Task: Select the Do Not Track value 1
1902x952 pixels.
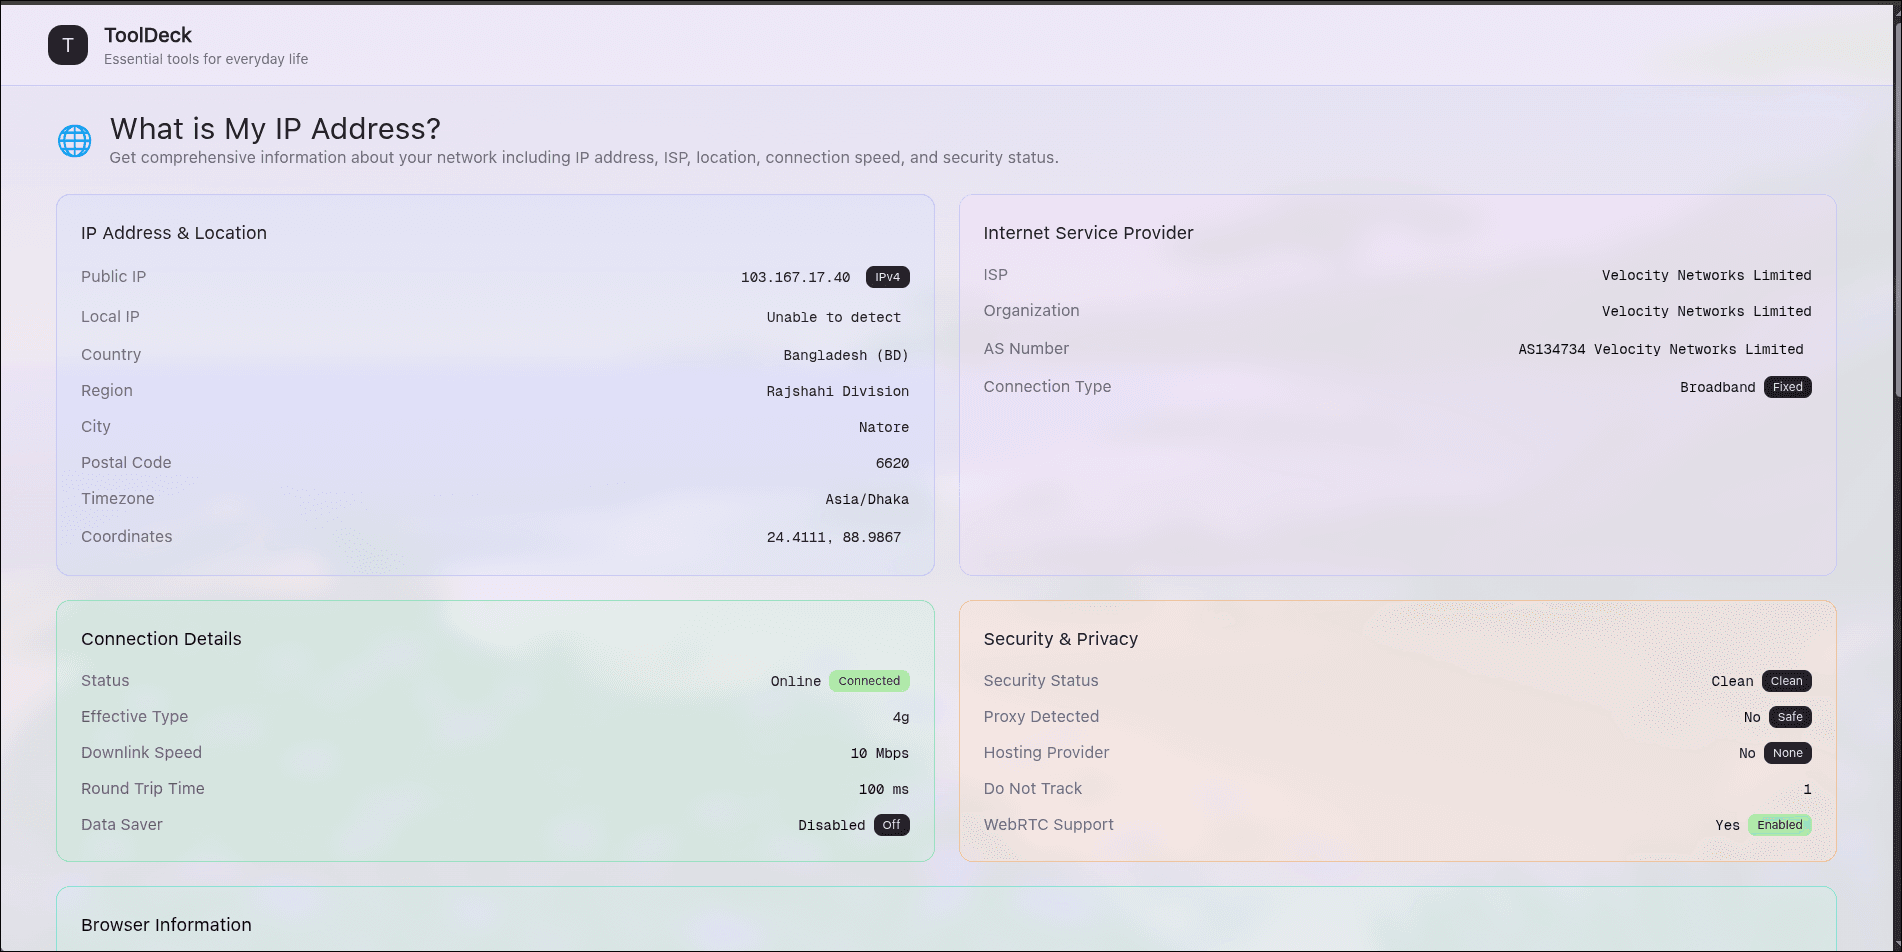Action: coord(1807,789)
